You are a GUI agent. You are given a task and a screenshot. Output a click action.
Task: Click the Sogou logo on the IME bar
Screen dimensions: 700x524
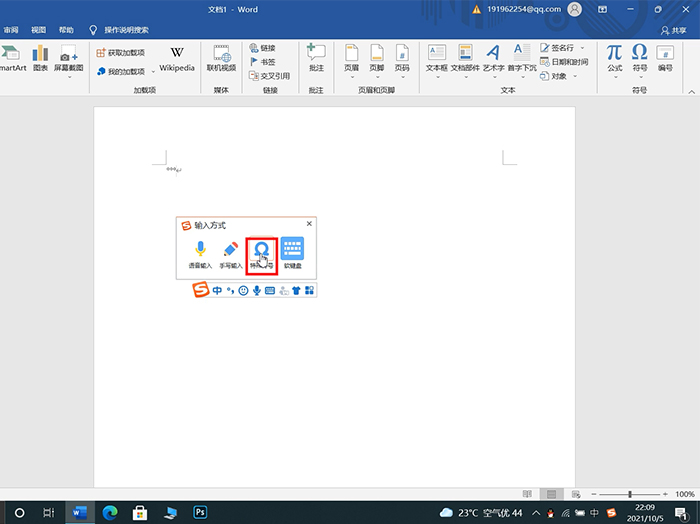[200, 289]
